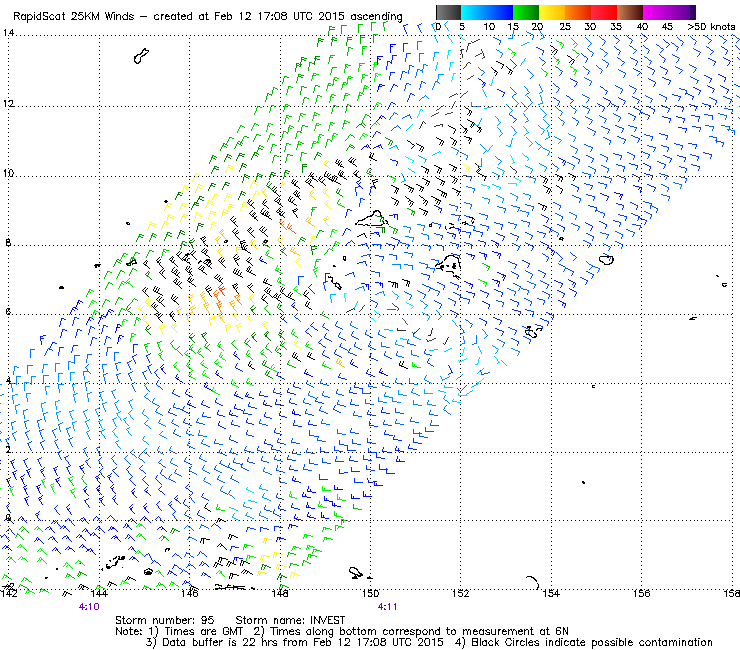Click the '>50 knots' legend label

pyautogui.click(x=711, y=27)
